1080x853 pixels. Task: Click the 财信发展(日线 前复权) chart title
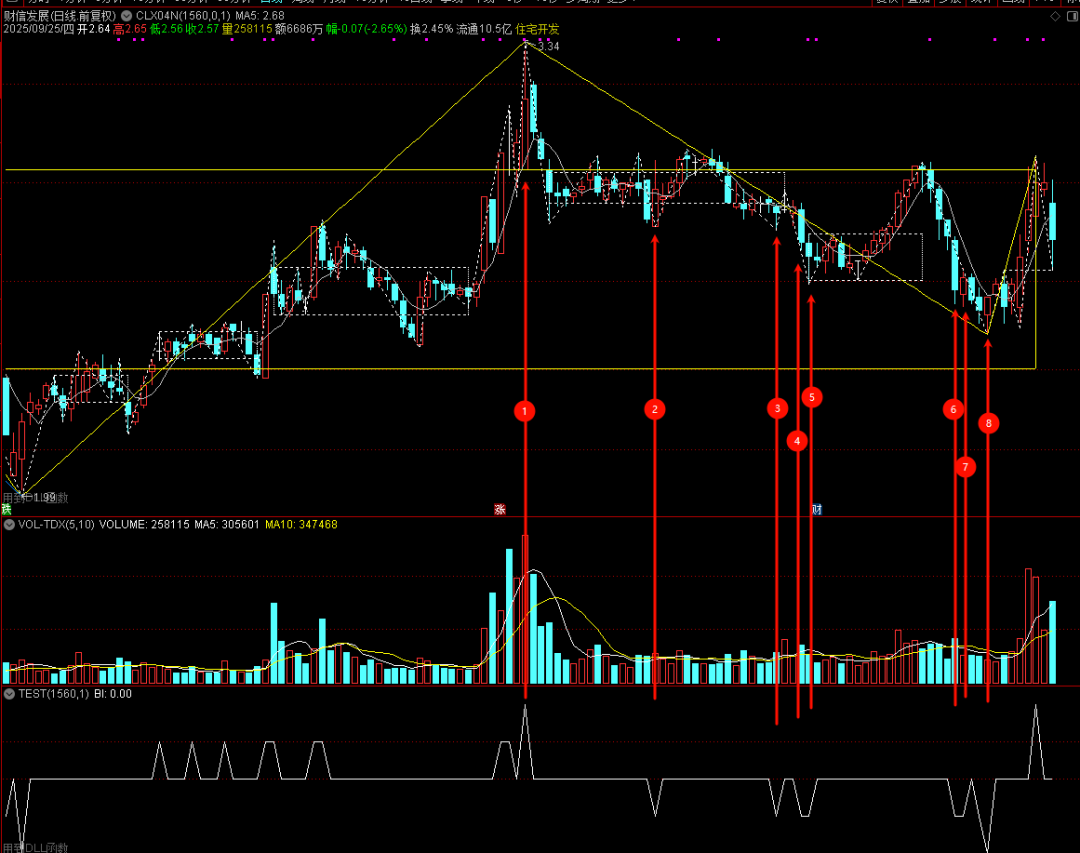coord(60,16)
